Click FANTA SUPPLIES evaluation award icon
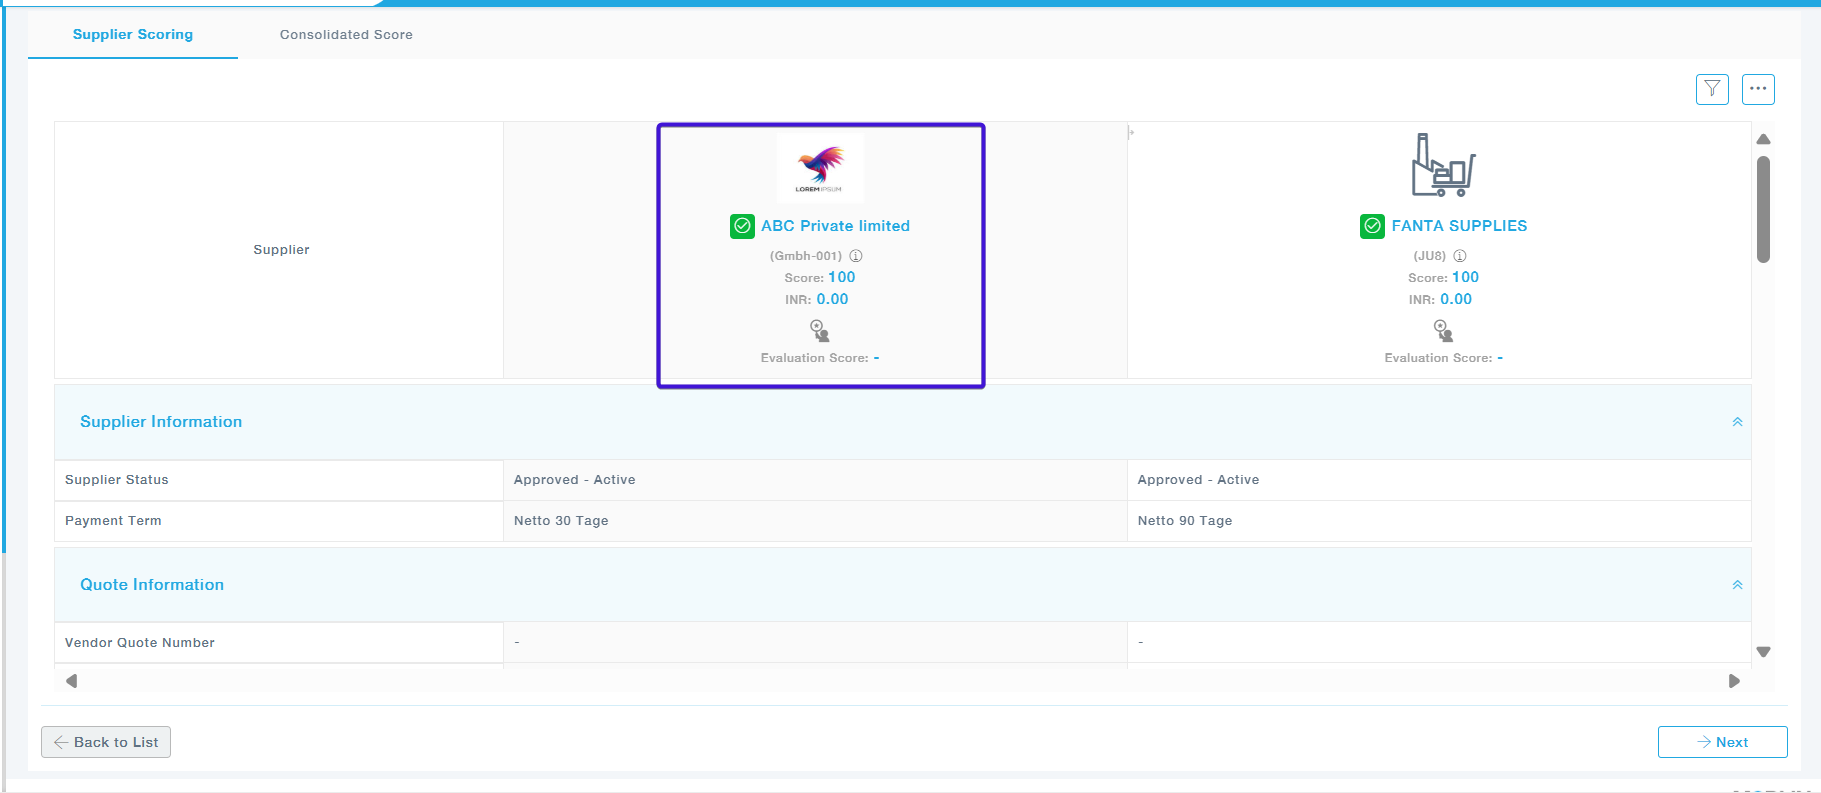 coord(1443,331)
